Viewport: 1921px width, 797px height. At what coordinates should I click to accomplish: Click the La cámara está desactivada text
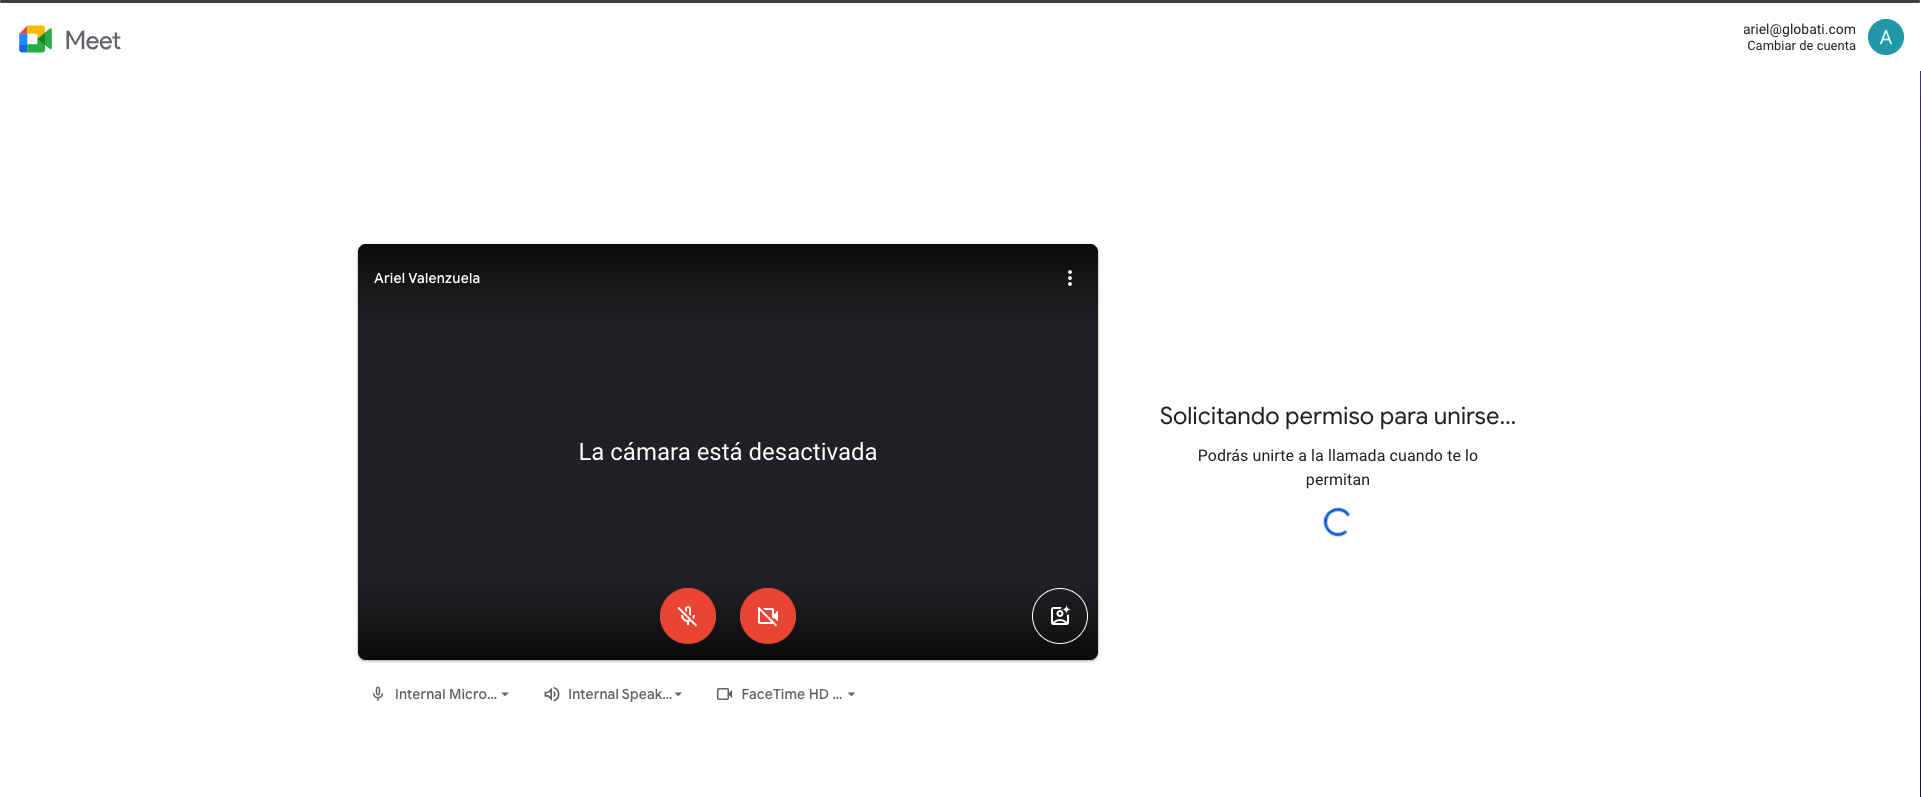click(727, 452)
